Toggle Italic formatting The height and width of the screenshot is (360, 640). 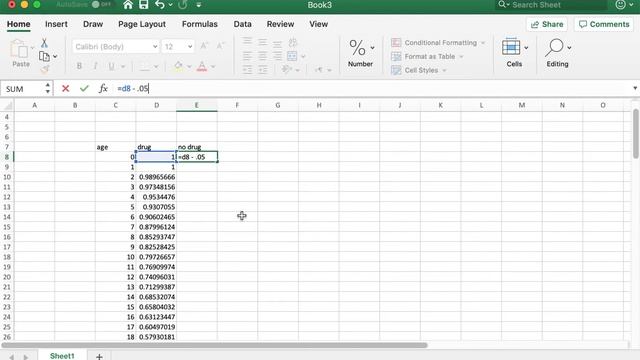tap(95, 66)
